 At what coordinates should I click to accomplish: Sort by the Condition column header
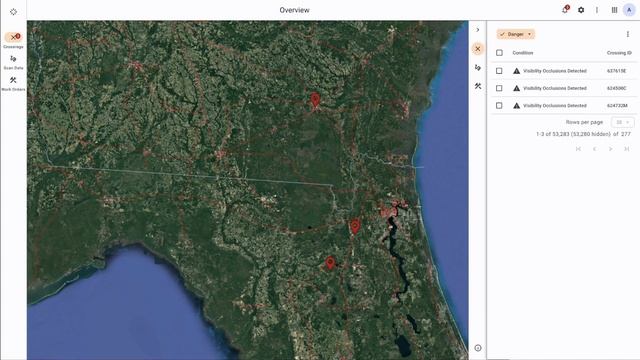[x=523, y=53]
